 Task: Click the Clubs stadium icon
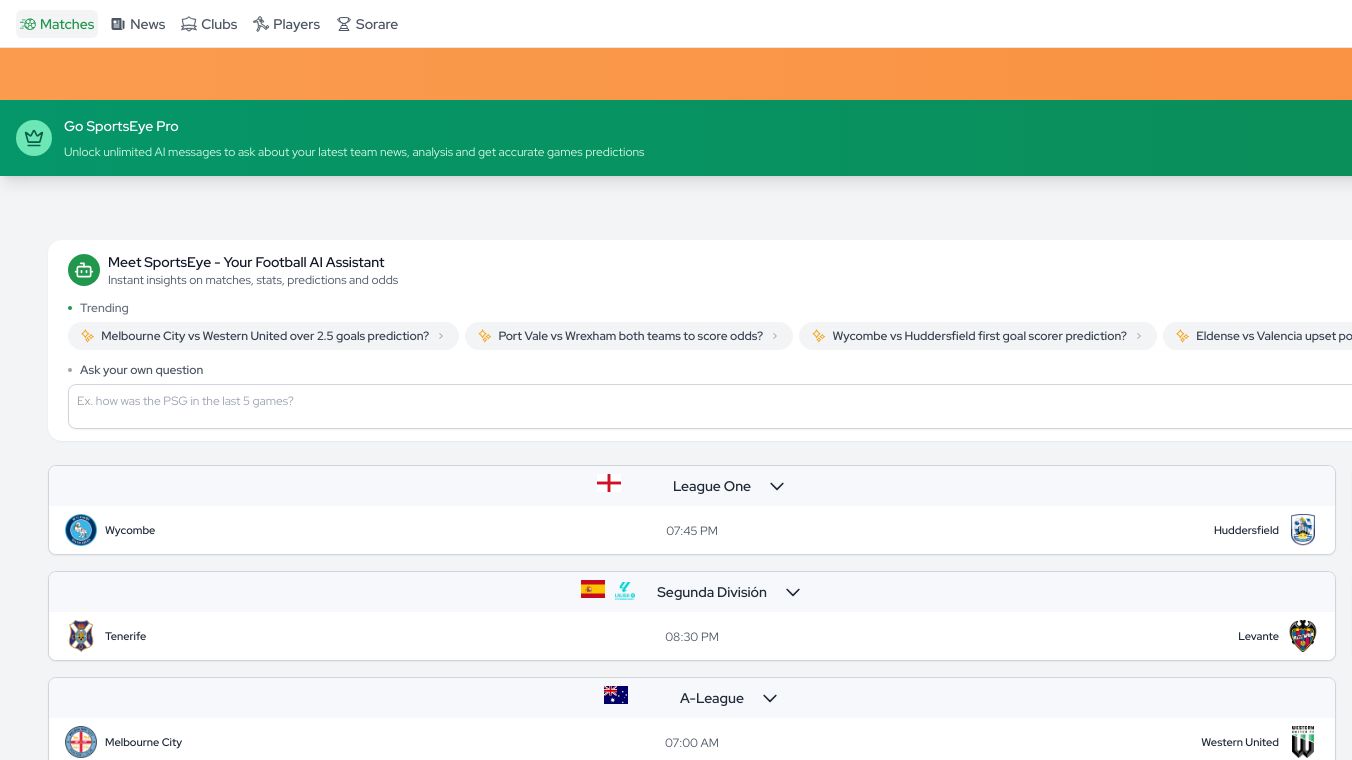(189, 24)
